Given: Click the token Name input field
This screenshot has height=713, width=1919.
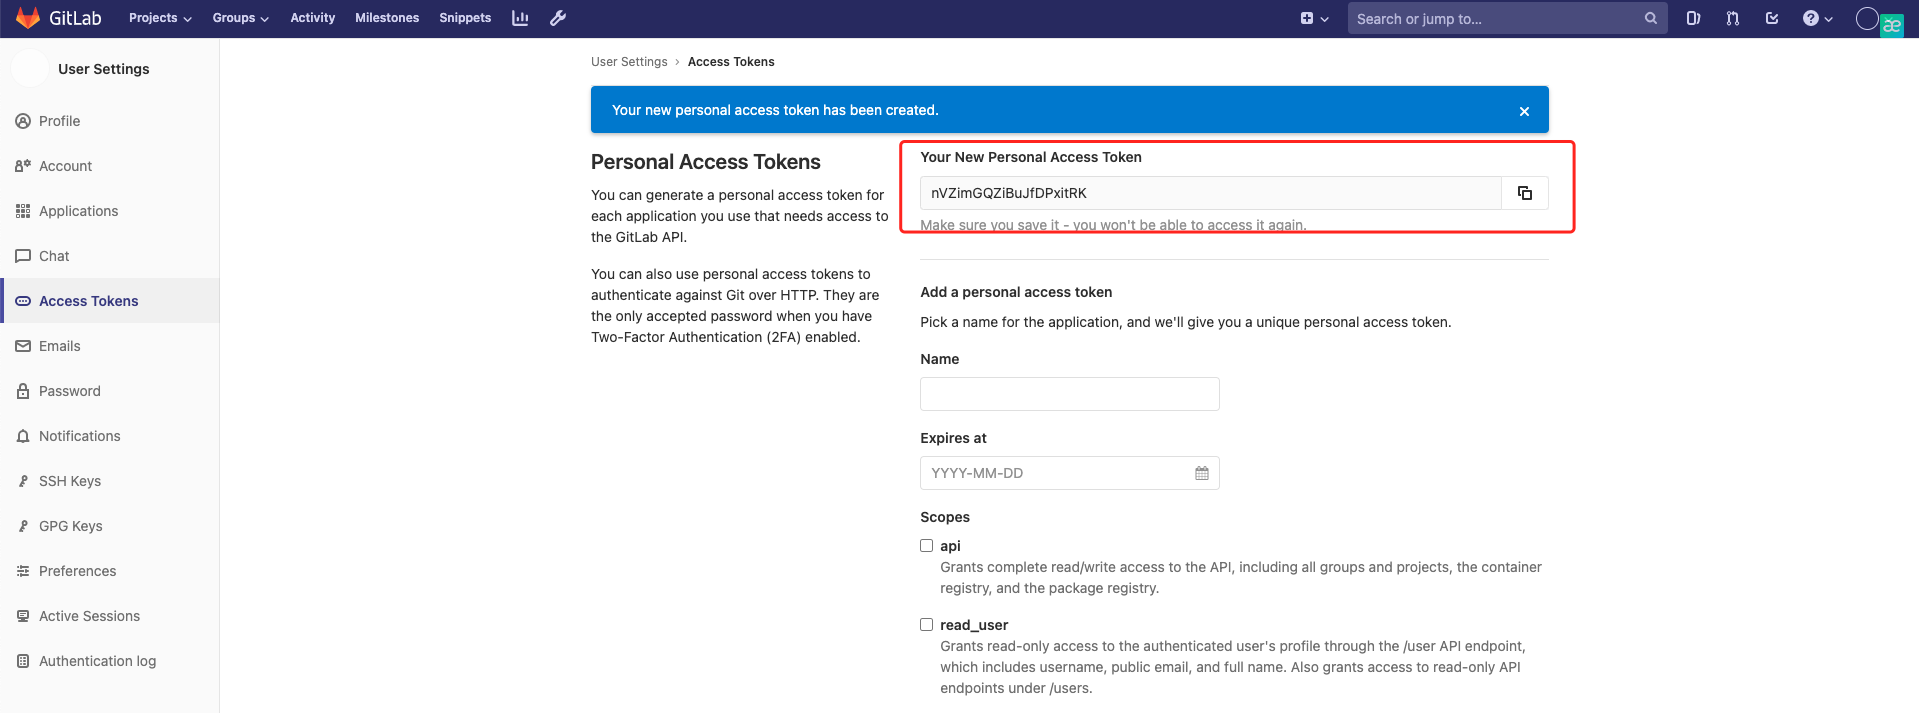Looking at the screenshot, I should [x=1069, y=394].
